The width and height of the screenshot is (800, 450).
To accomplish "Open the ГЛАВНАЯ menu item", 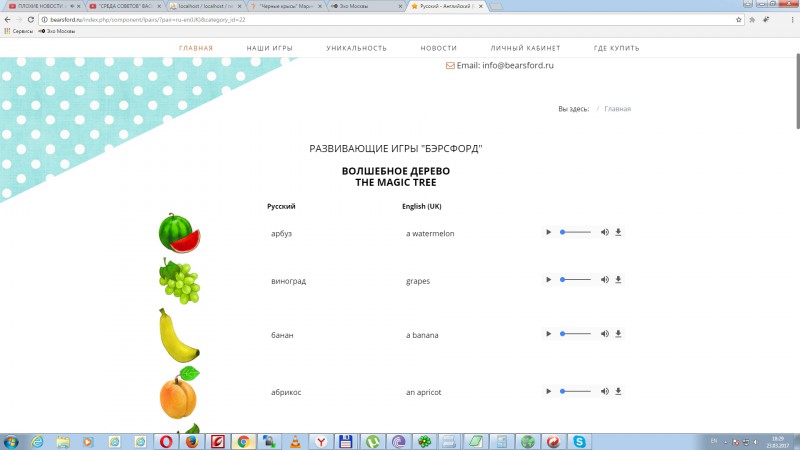I will [x=196, y=48].
